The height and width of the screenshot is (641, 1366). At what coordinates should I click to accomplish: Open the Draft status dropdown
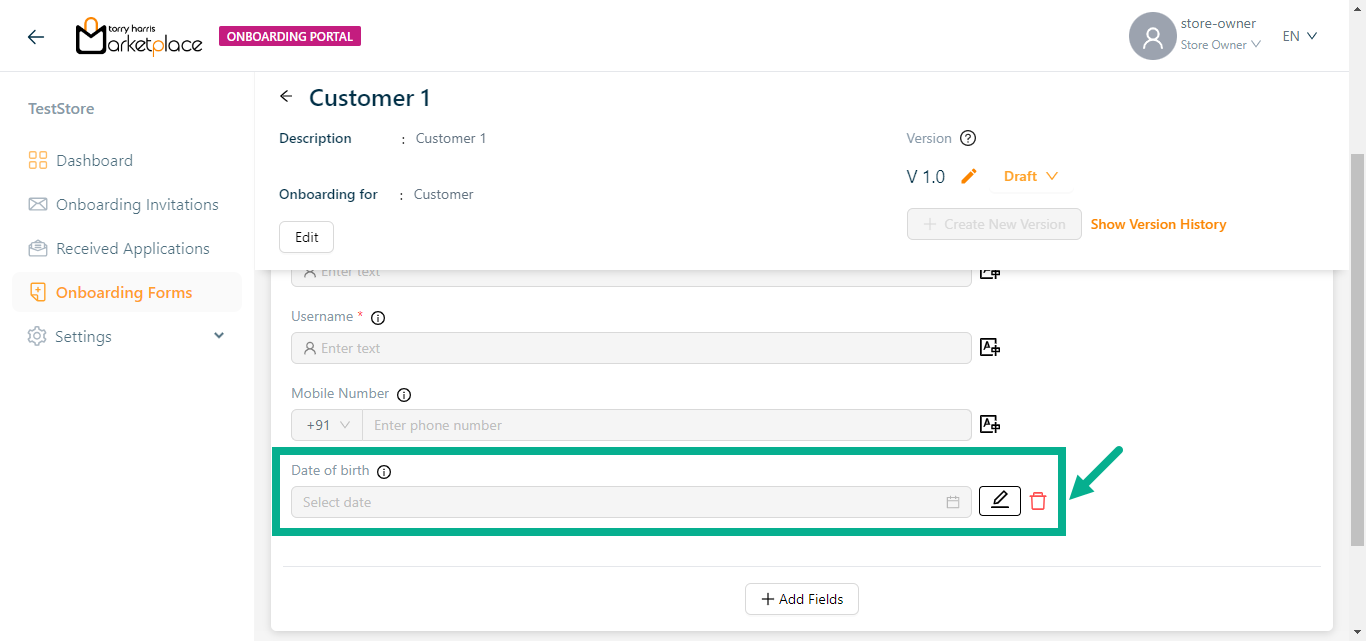[1031, 176]
